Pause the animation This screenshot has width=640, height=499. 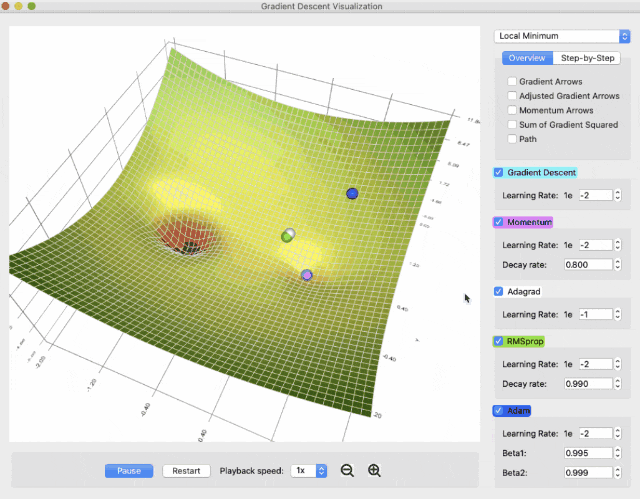pos(129,470)
